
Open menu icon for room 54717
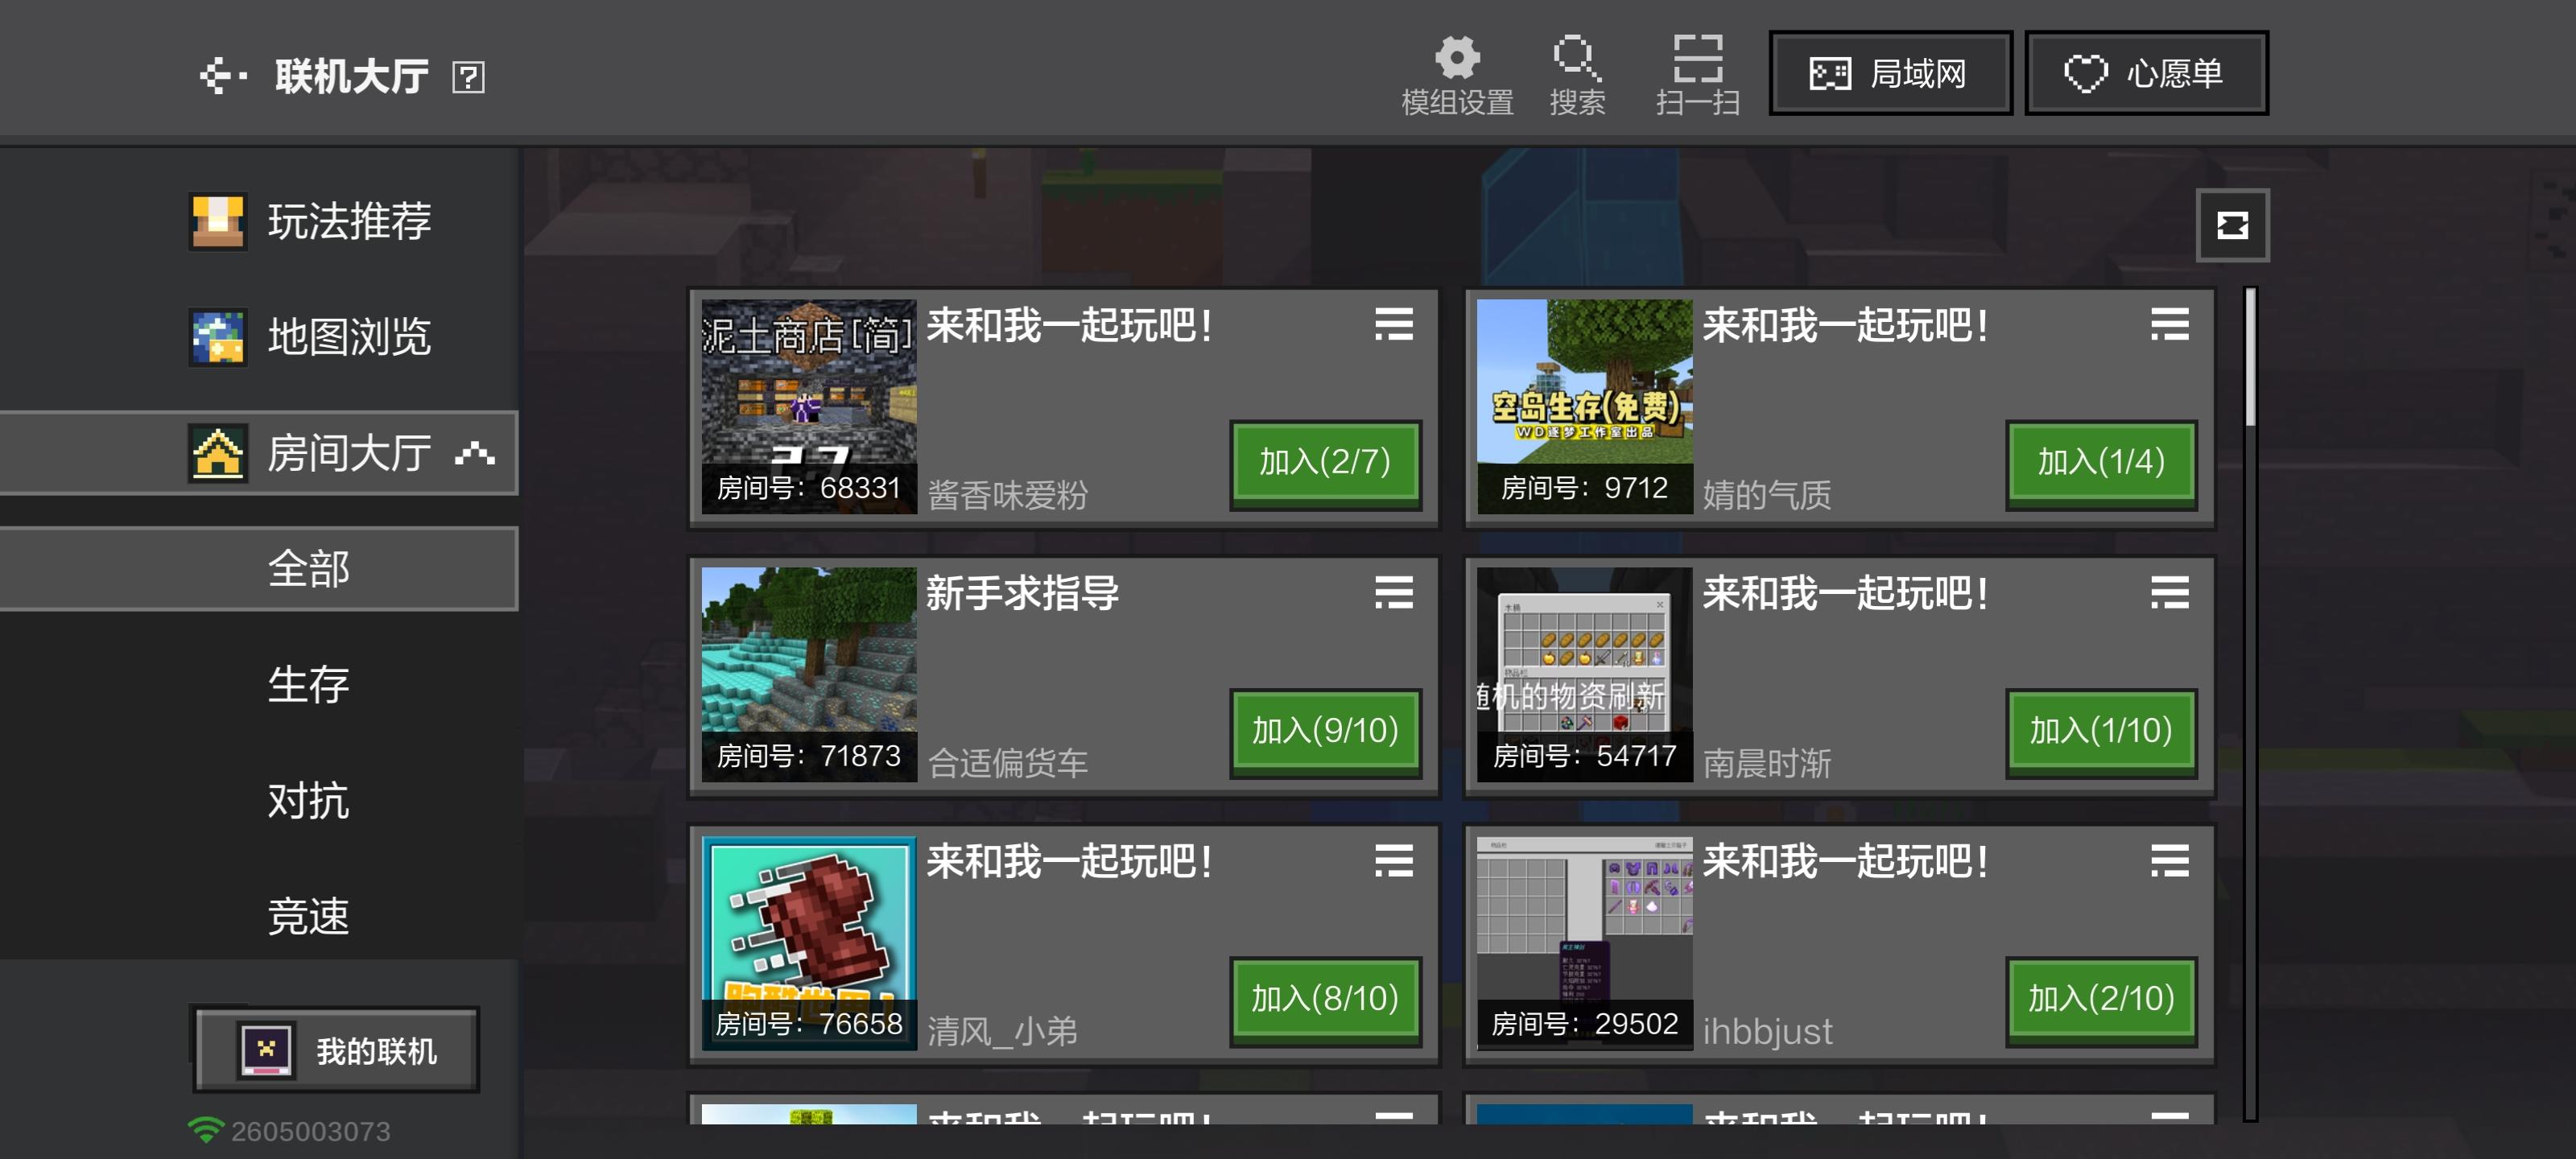(x=2169, y=592)
